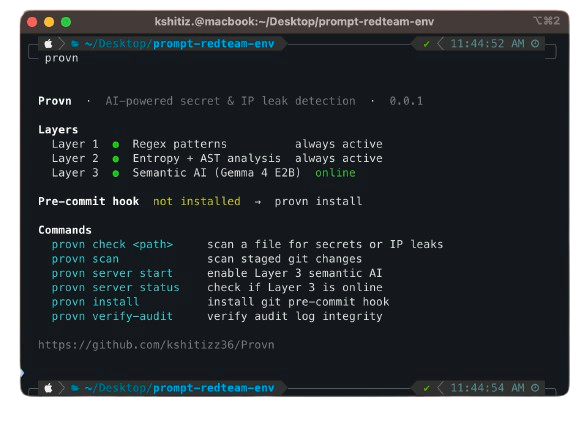Screen dimensions: 584x427
Task: Click the provn check <path> command
Action: 112,245
